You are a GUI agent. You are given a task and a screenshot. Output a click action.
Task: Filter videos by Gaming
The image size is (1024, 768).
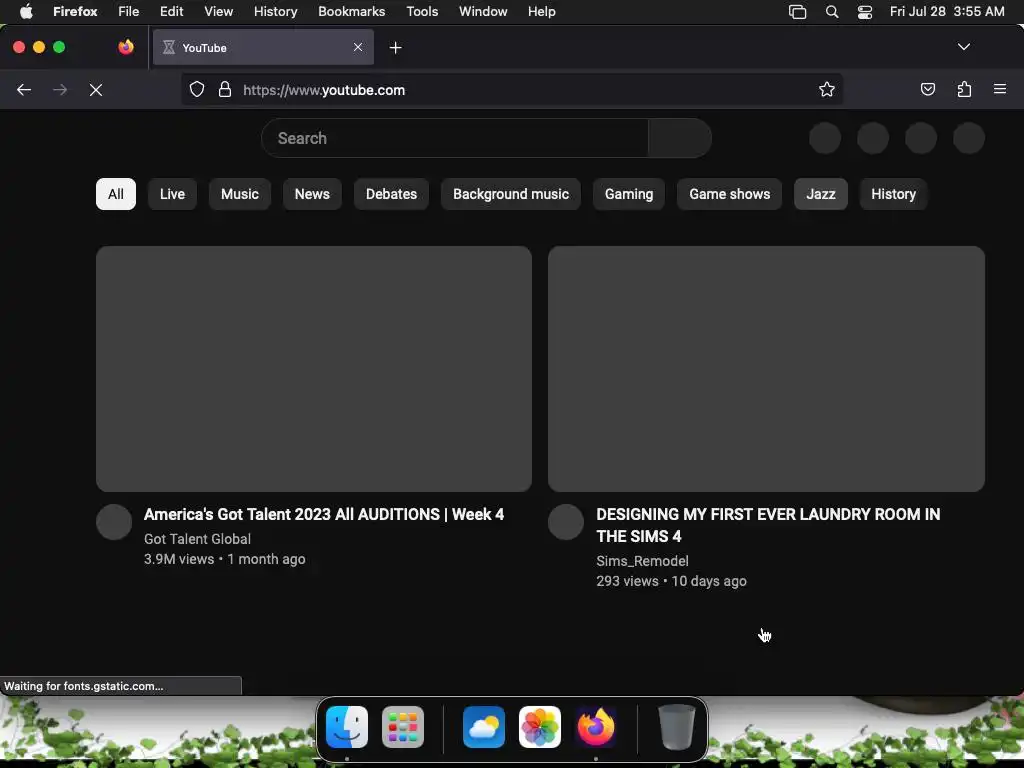(629, 194)
